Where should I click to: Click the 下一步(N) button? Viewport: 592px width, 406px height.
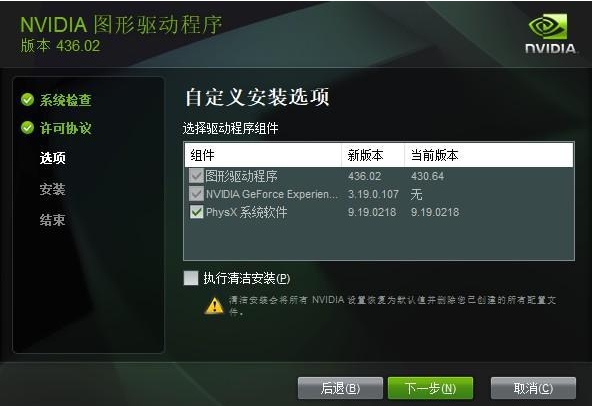(430, 388)
